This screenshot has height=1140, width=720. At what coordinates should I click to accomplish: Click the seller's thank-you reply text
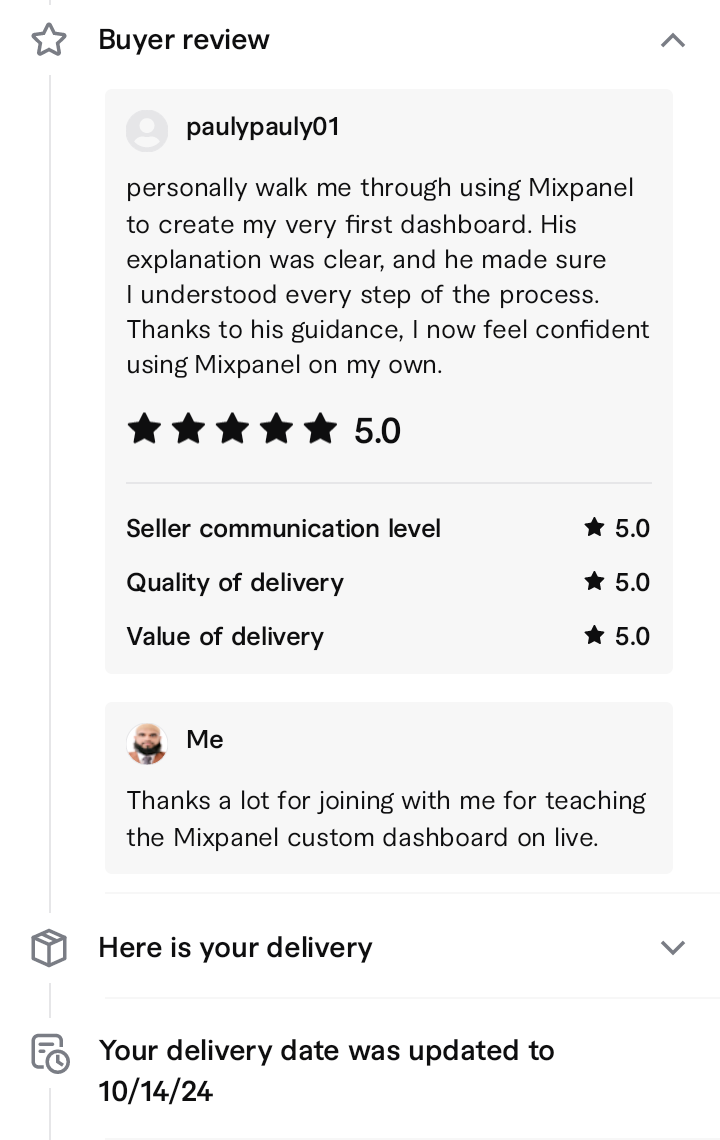[386, 818]
